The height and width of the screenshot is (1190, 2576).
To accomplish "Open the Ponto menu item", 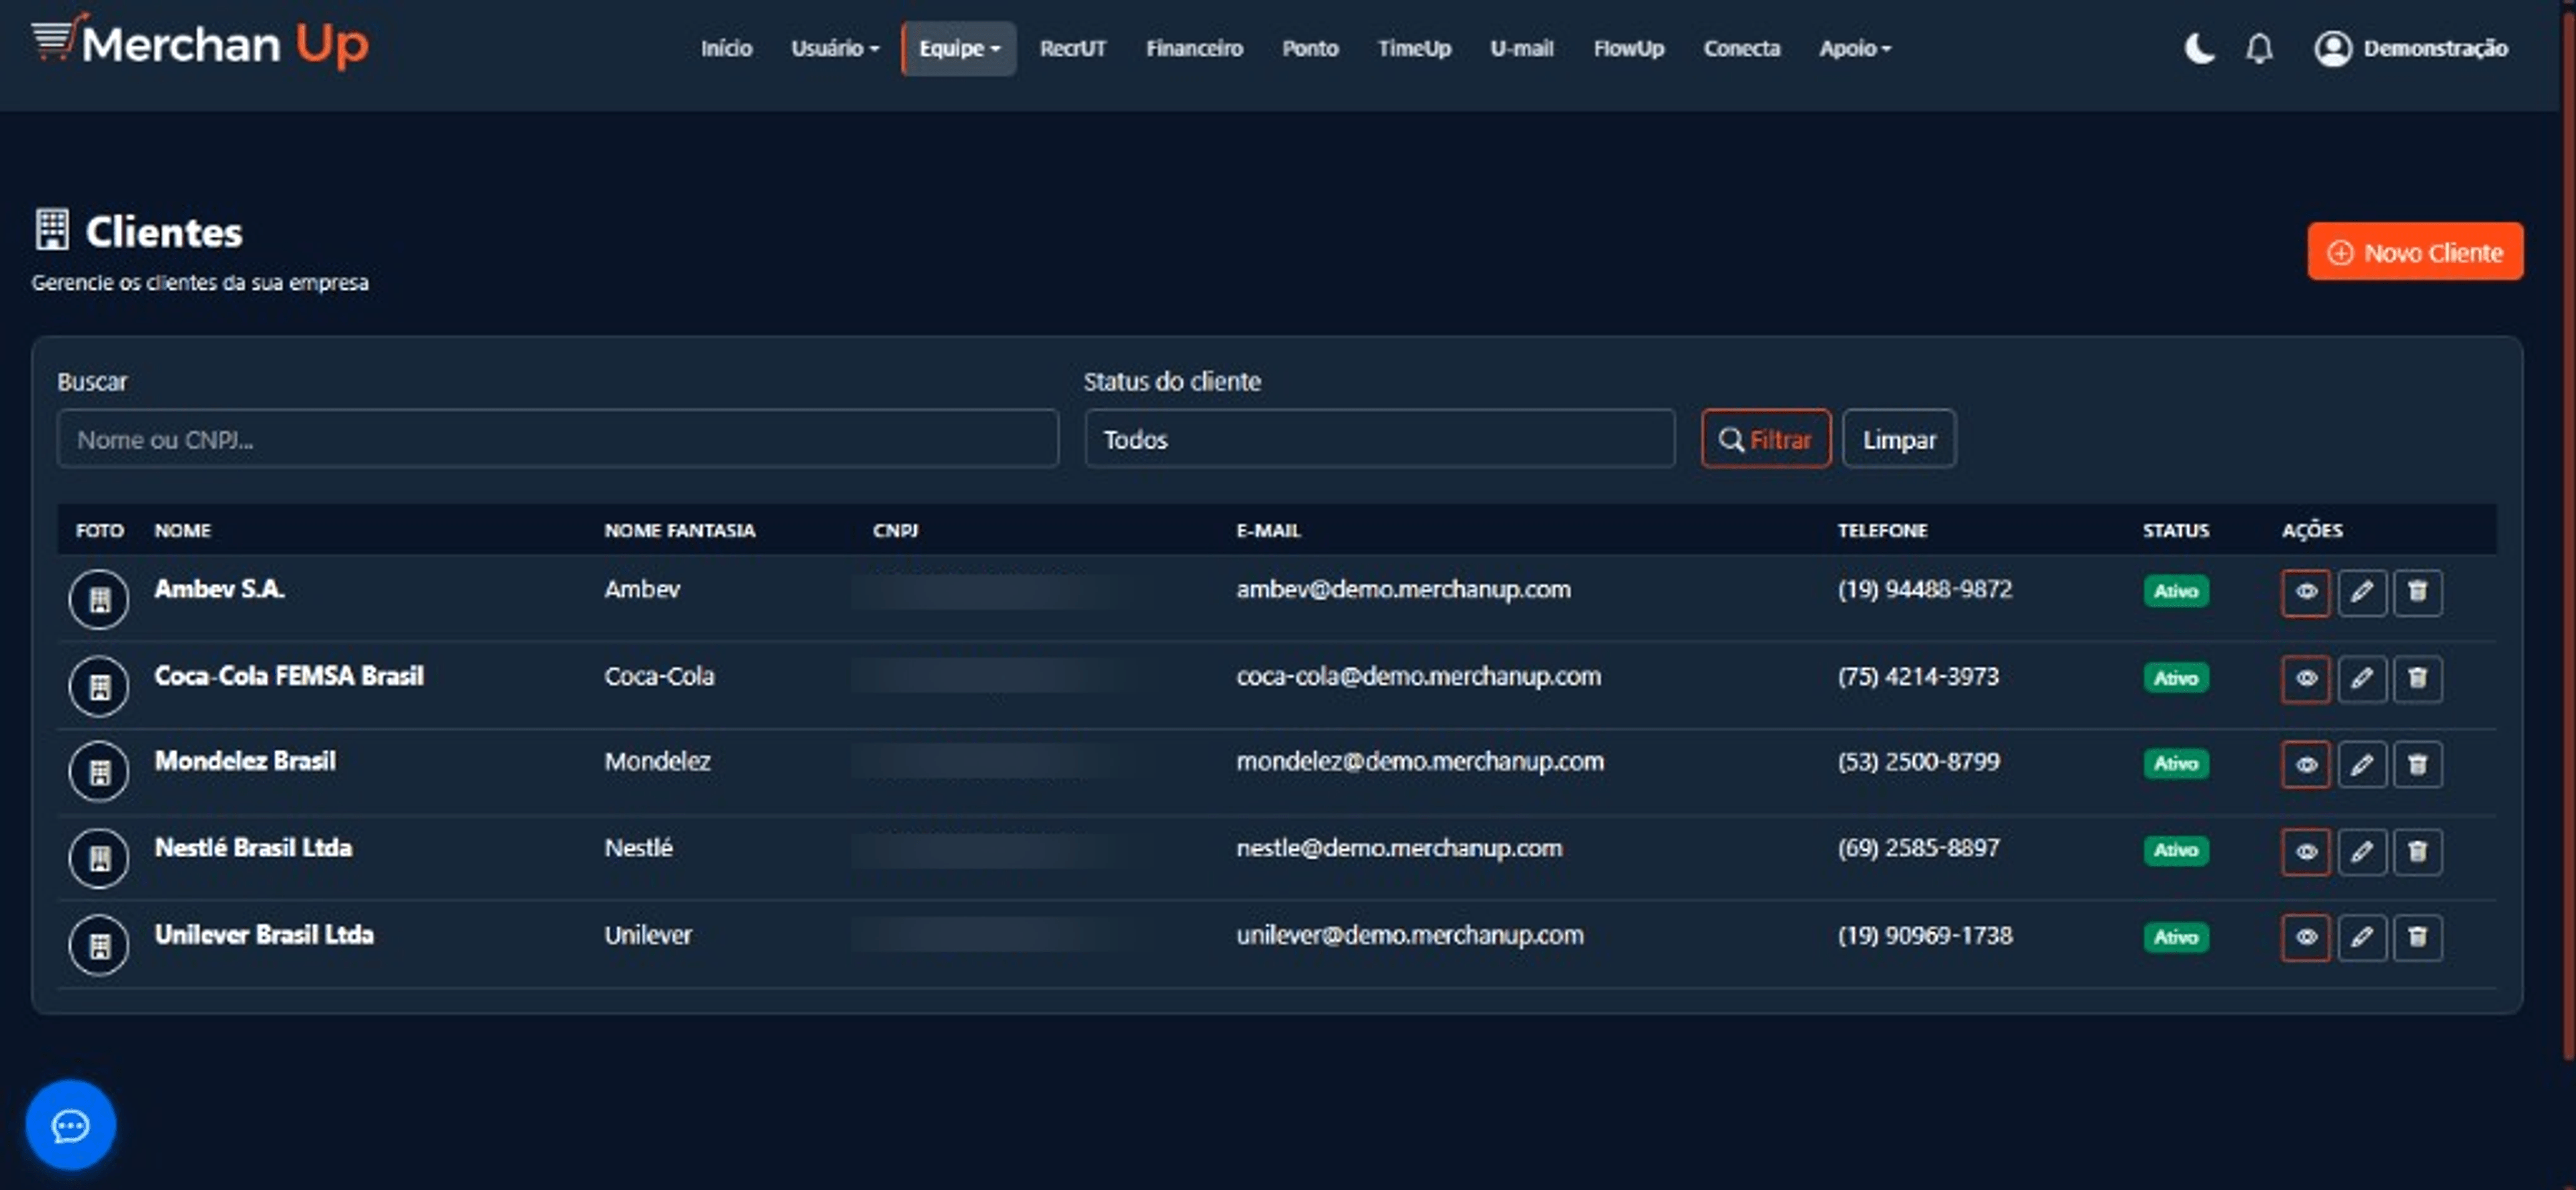I will pyautogui.click(x=1310, y=48).
